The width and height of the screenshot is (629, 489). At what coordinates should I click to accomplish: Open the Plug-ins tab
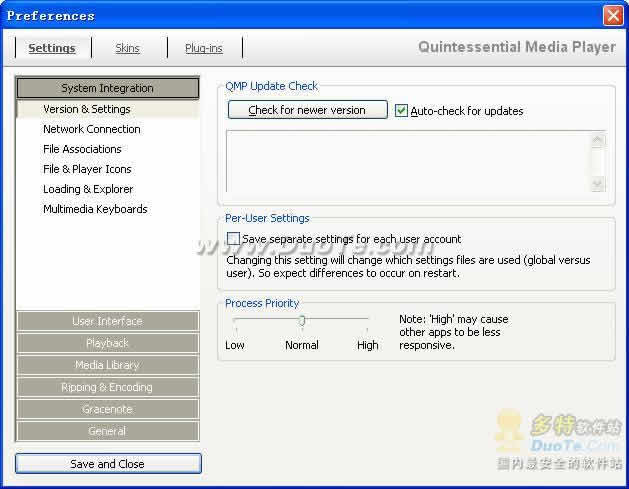(x=204, y=48)
